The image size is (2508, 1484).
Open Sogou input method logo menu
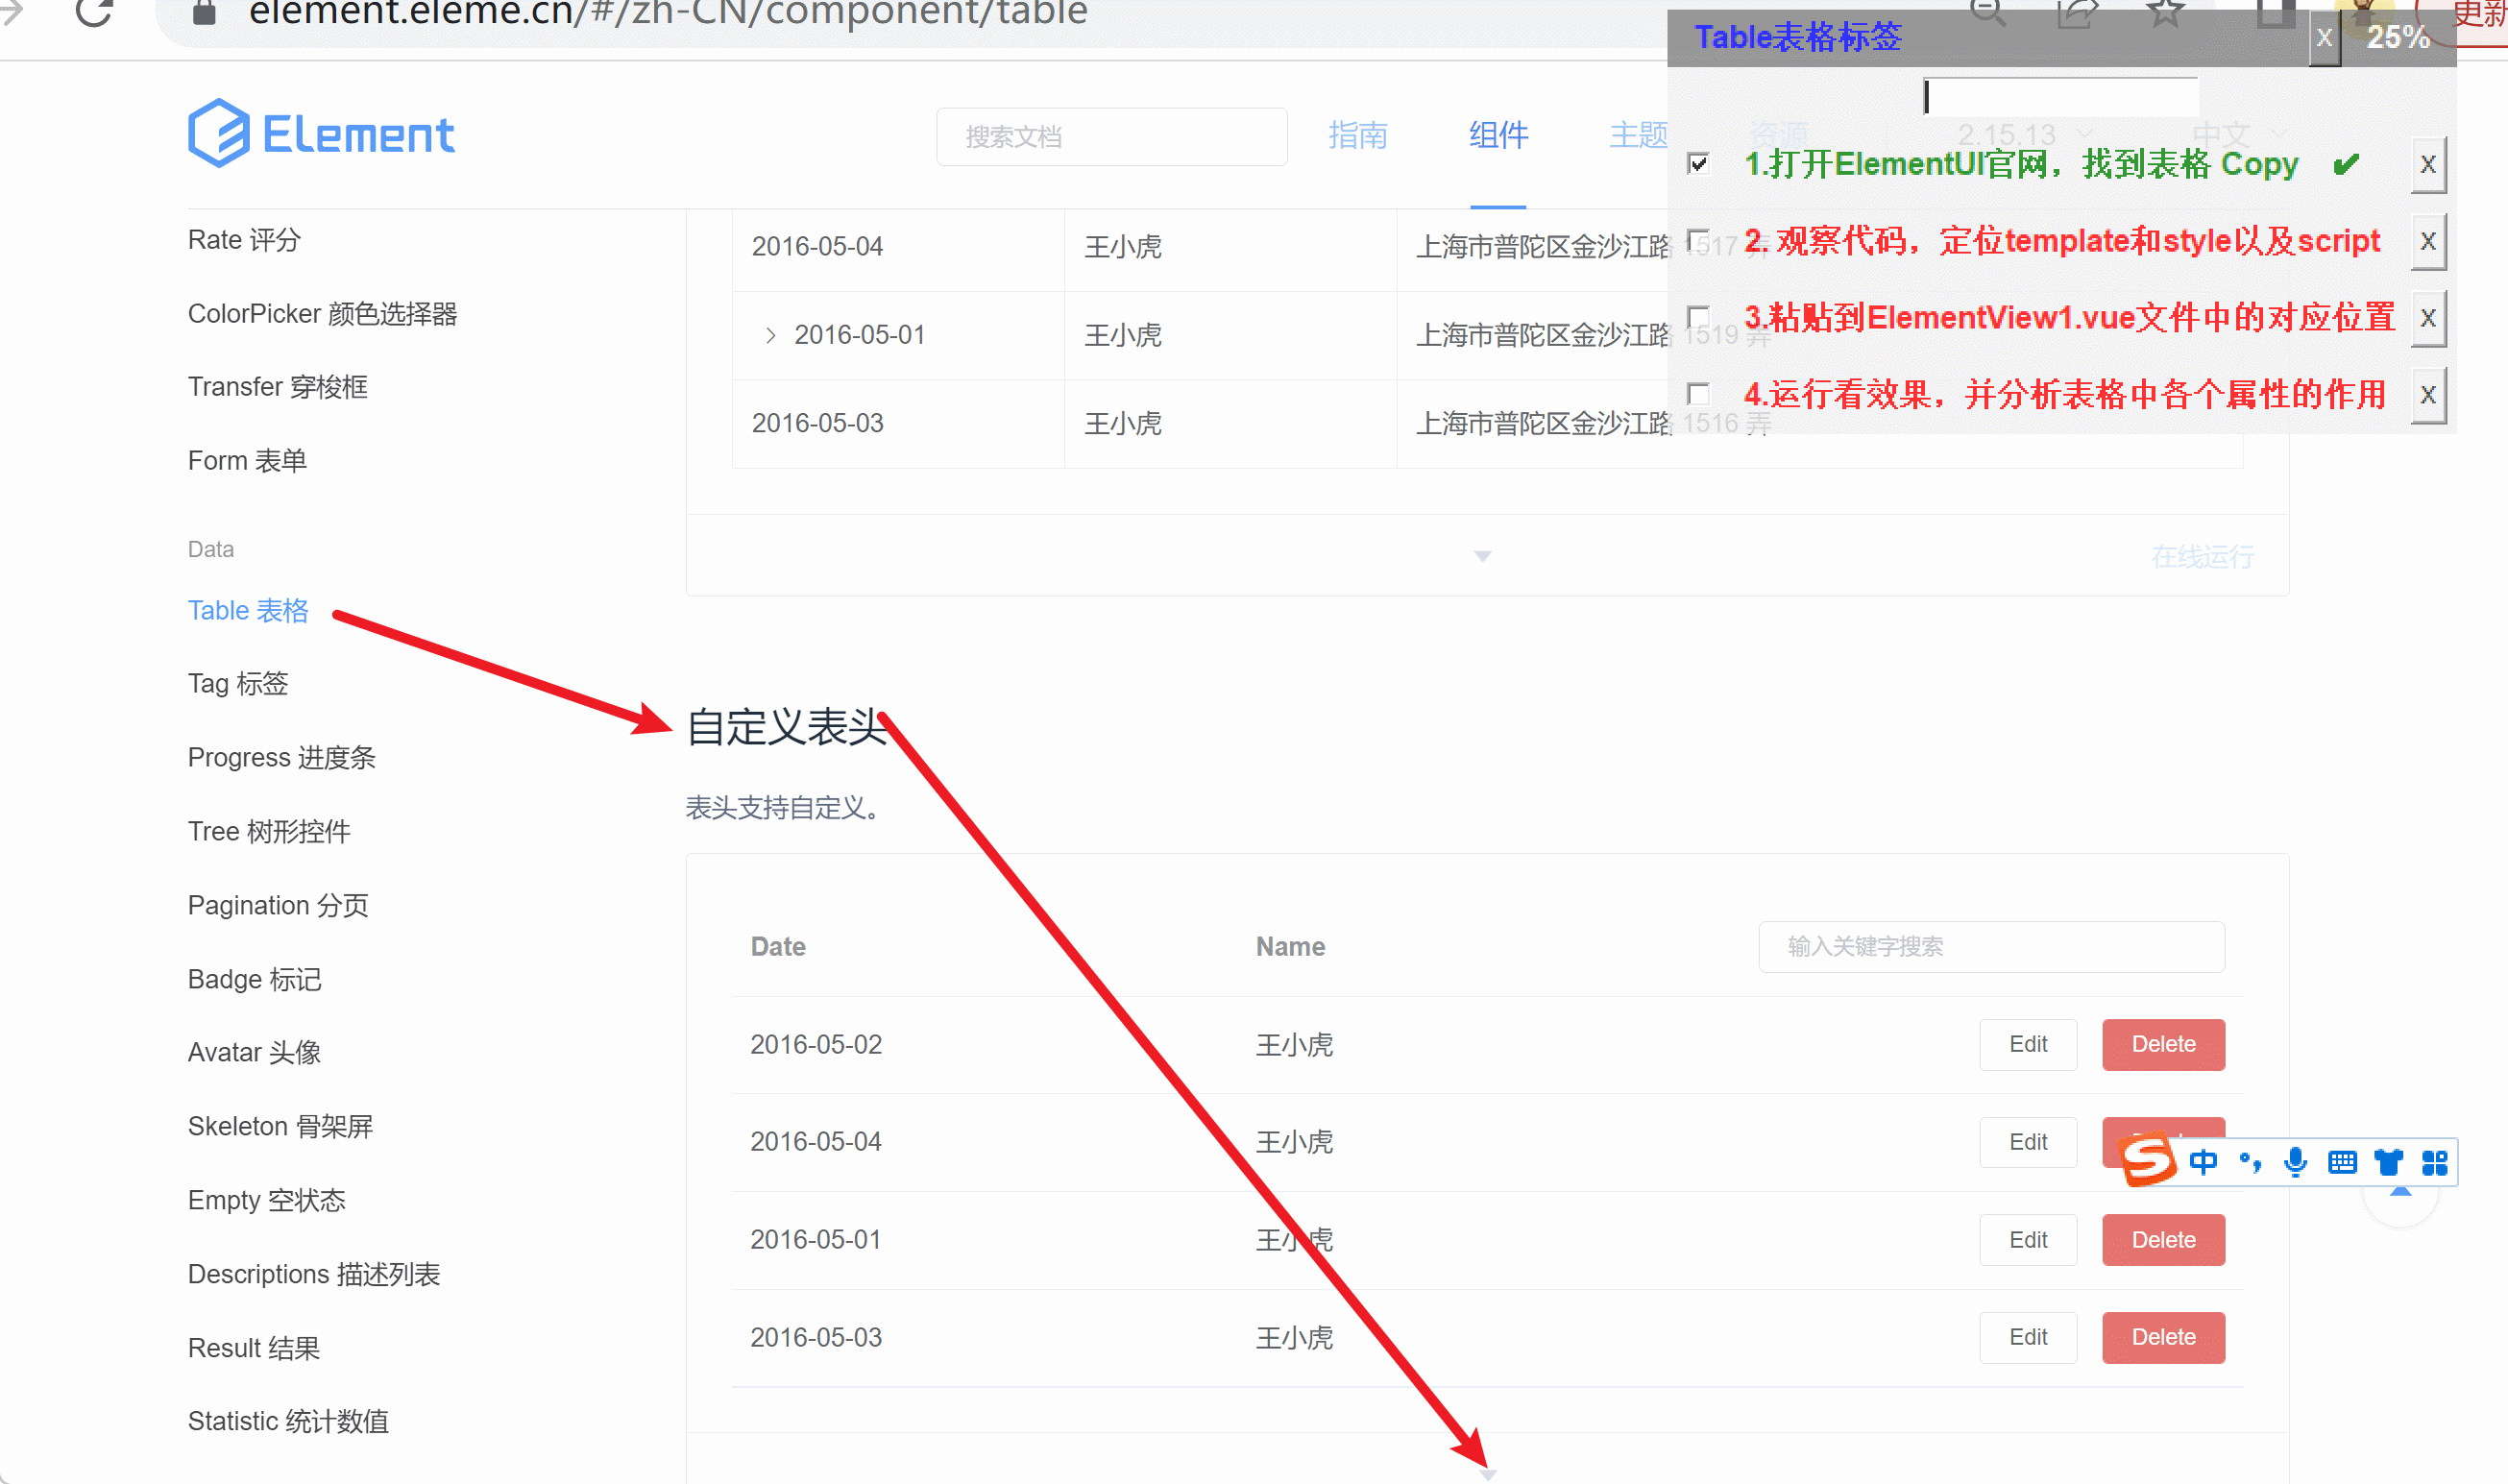2147,1161
